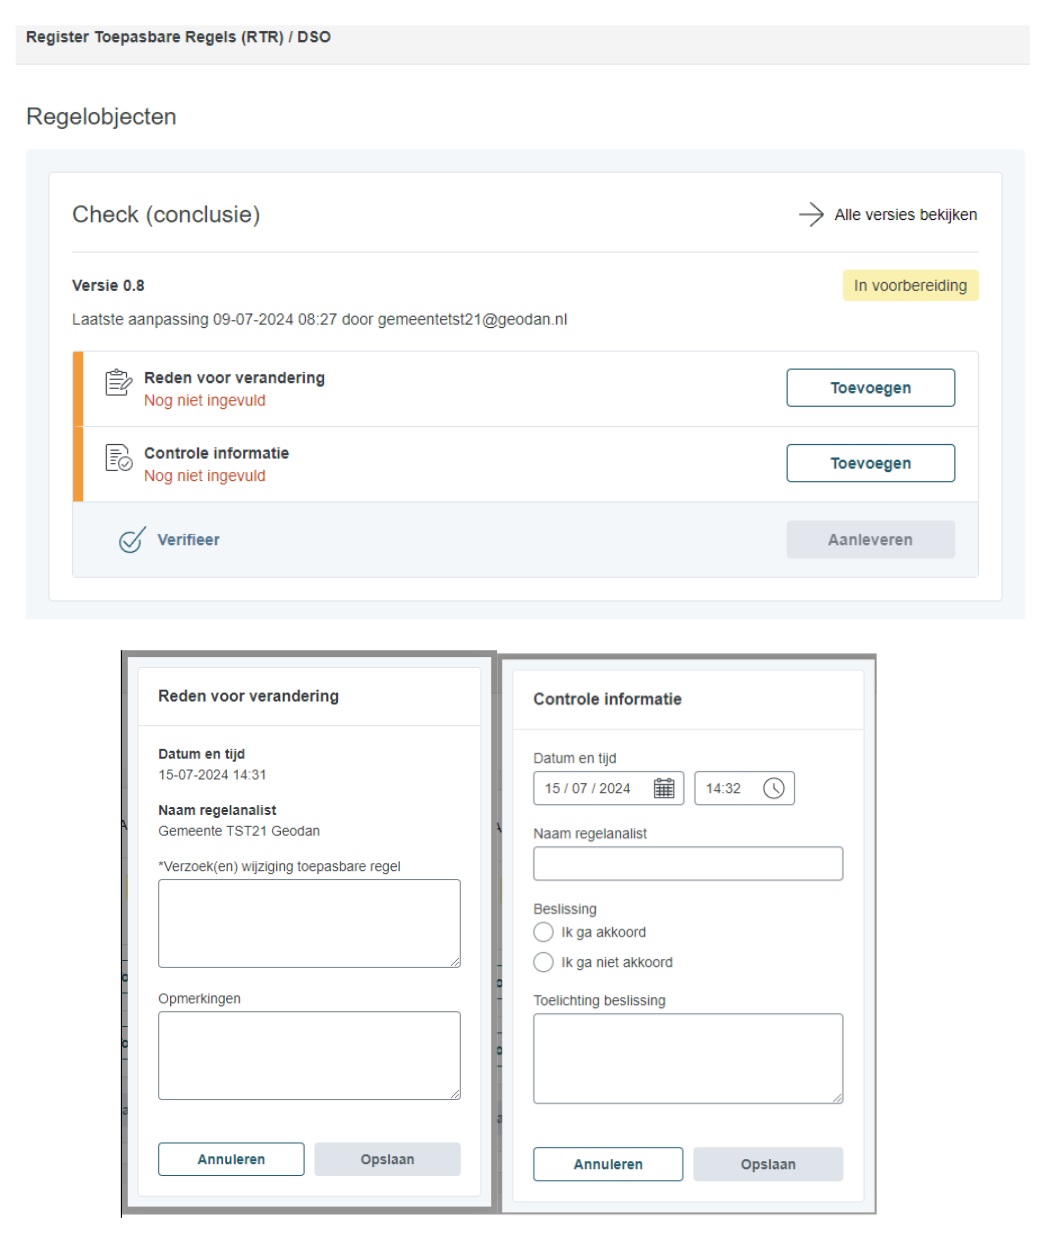1047x1238 pixels.
Task: Select the 'Ik ga akkoord' radio button
Action: pos(544,932)
